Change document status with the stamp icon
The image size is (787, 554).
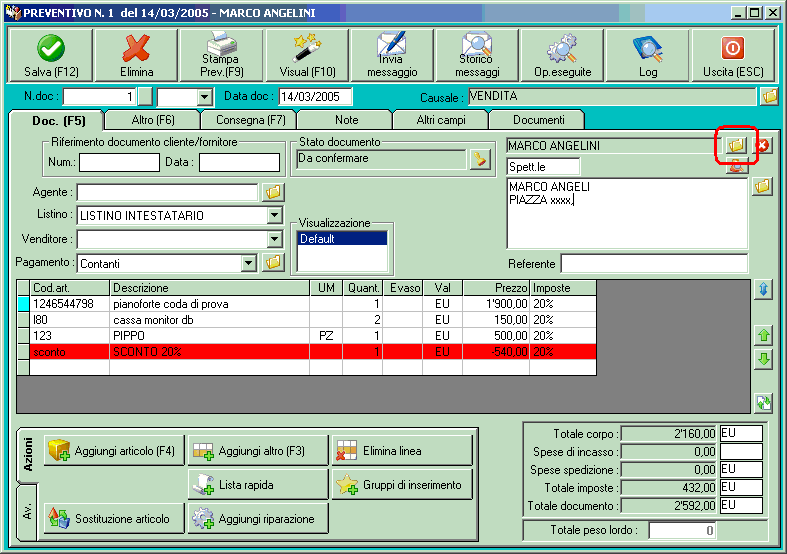(x=480, y=159)
